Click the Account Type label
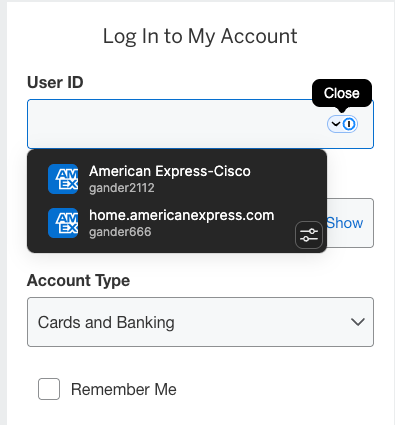The image size is (395, 425). (78, 281)
